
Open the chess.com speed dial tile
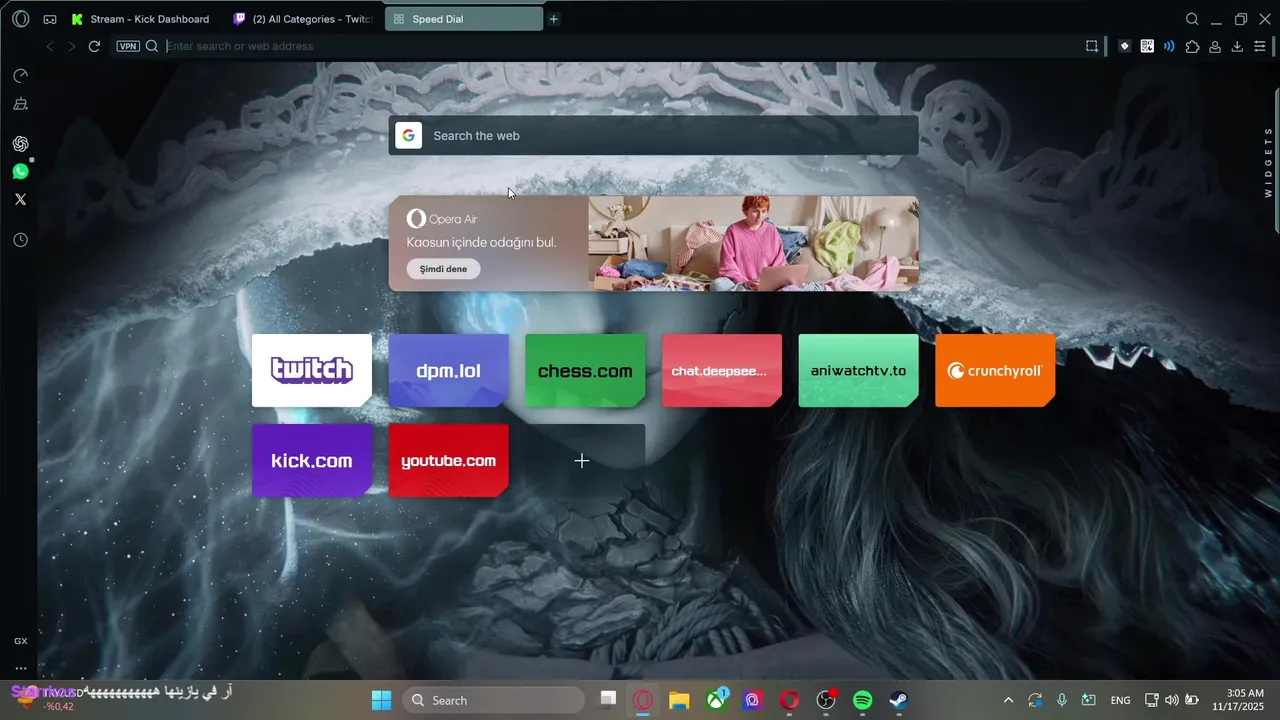coord(585,370)
